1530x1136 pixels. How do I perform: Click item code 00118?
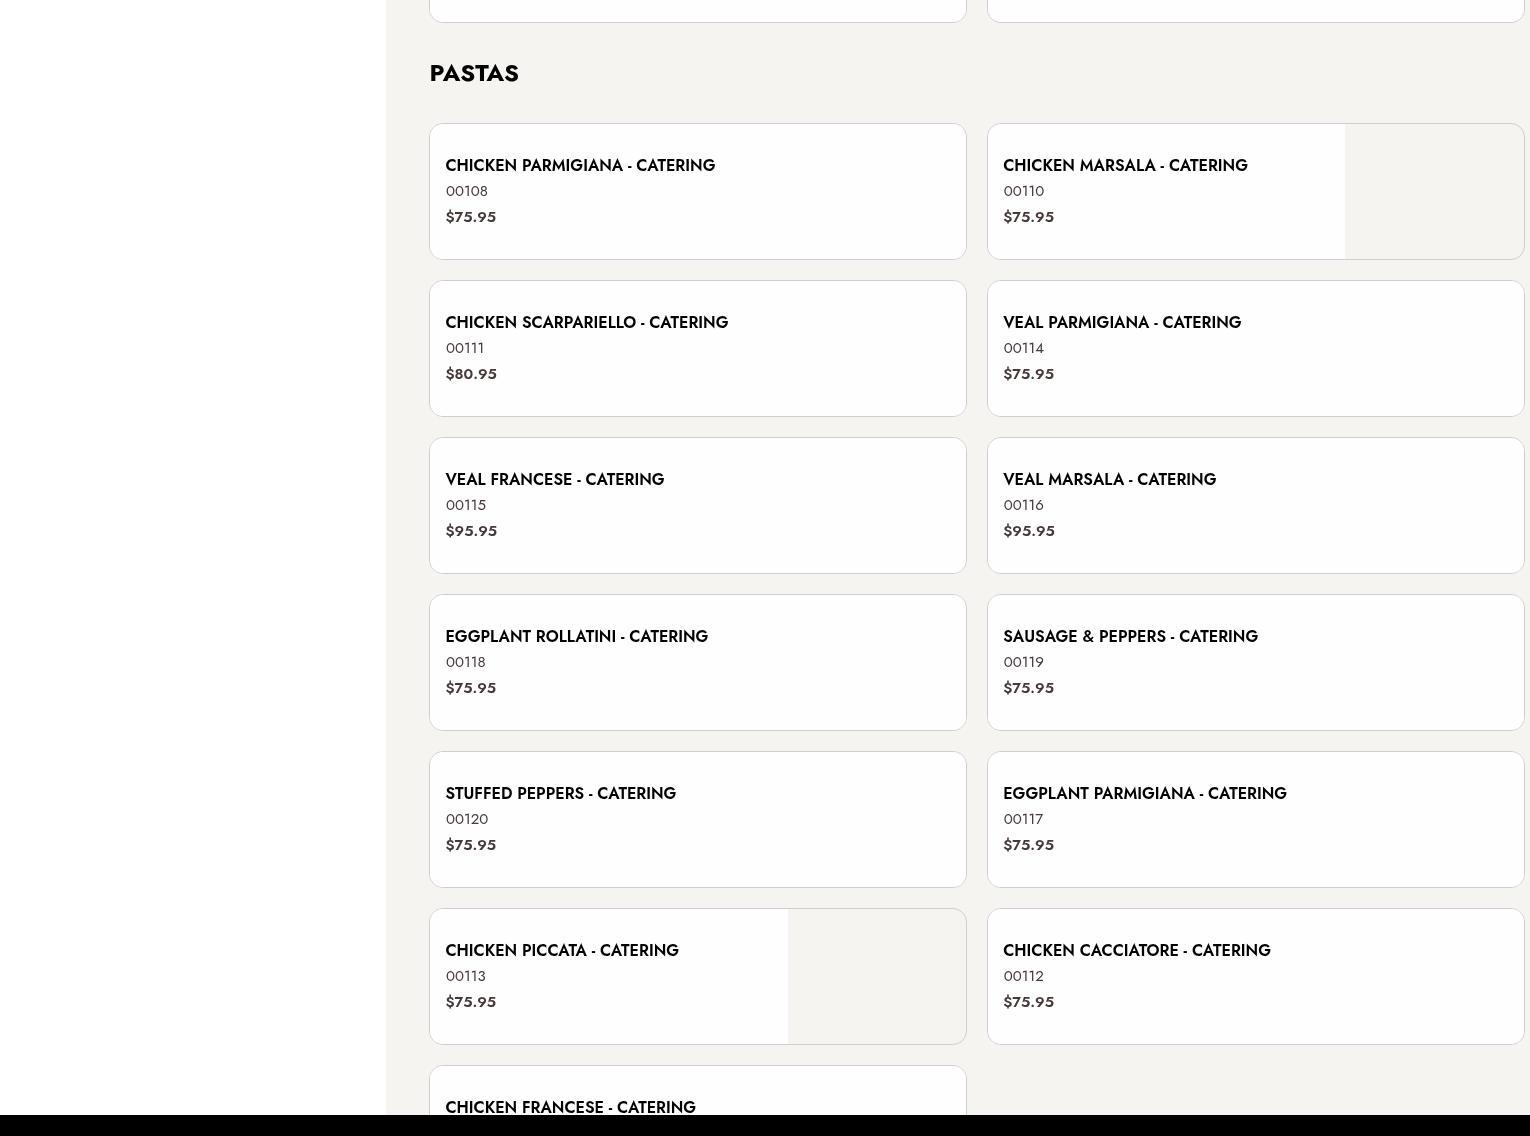click(466, 662)
